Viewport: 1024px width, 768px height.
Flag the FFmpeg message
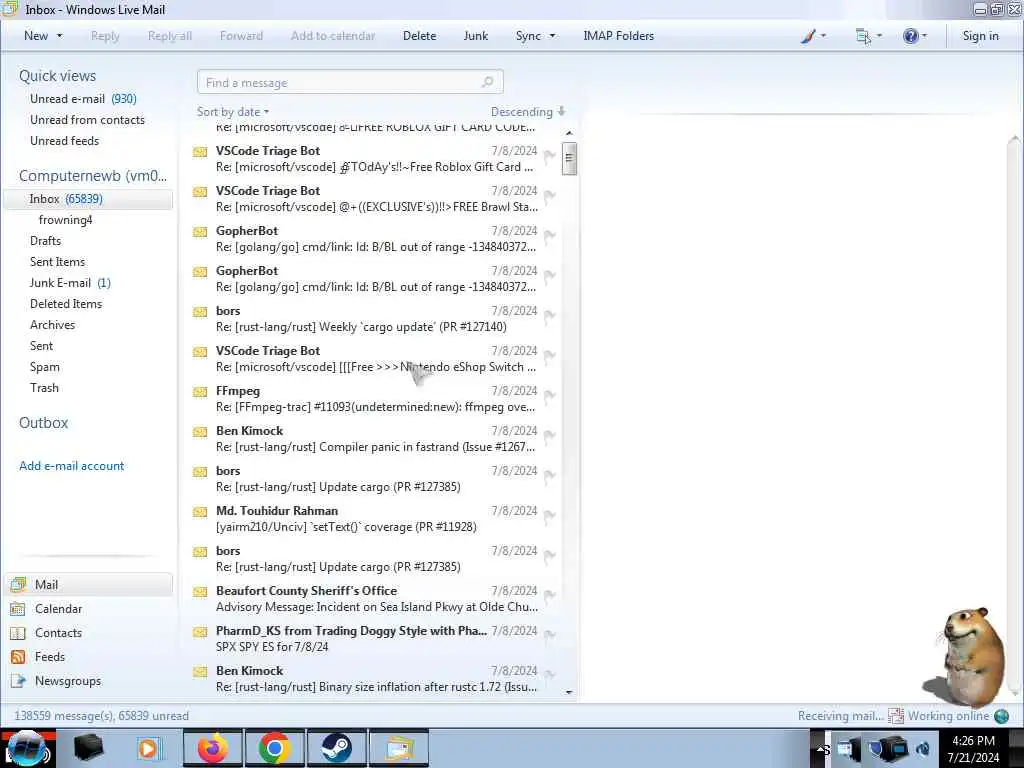click(550, 396)
